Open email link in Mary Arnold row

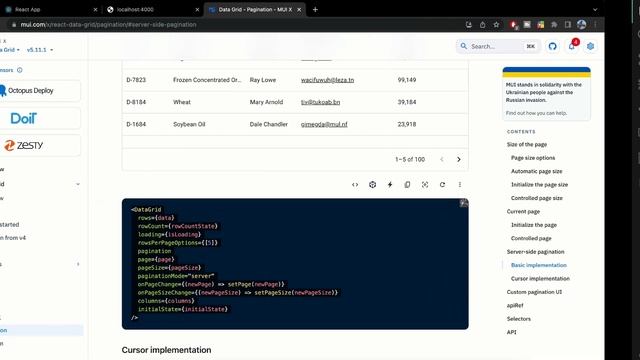(320, 102)
